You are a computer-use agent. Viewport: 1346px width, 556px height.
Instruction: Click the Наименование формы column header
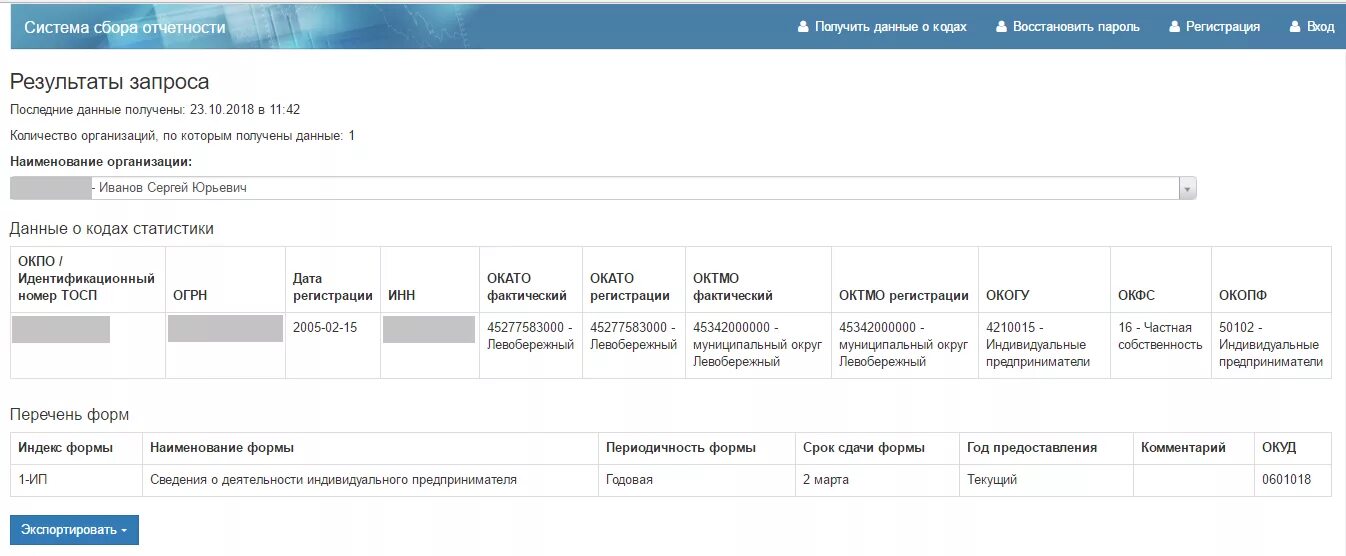(370, 448)
